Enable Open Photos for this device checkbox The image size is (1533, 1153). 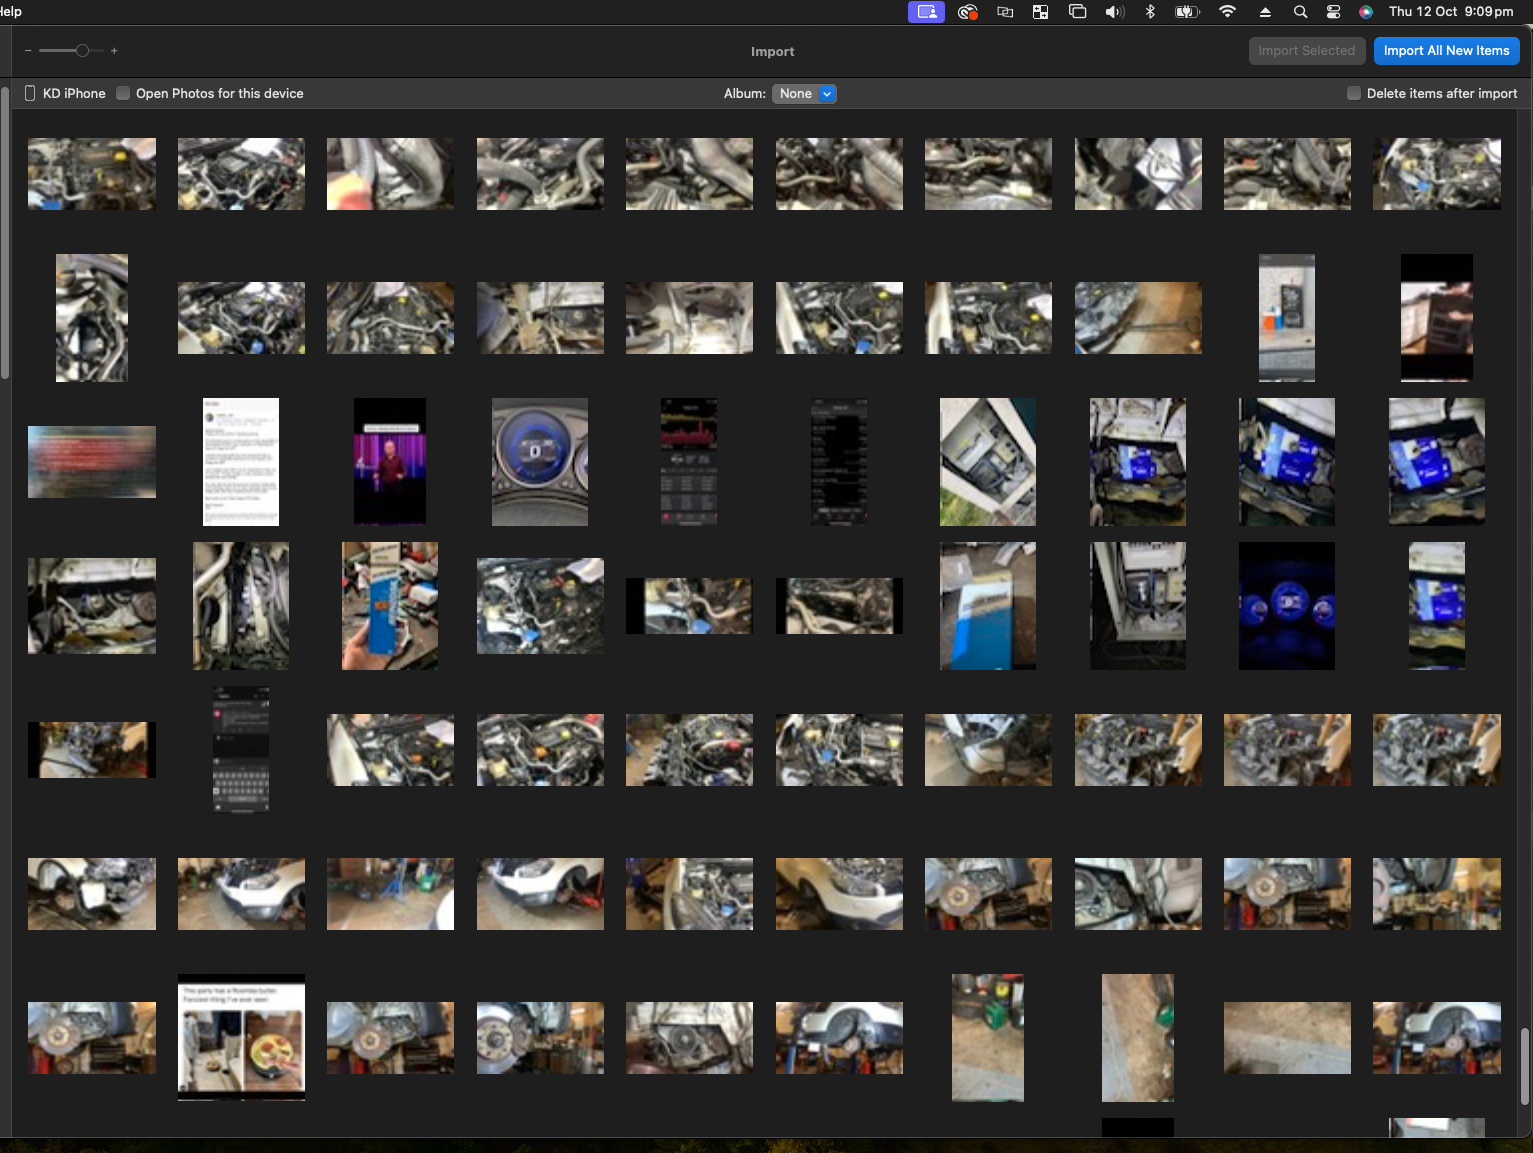click(123, 93)
